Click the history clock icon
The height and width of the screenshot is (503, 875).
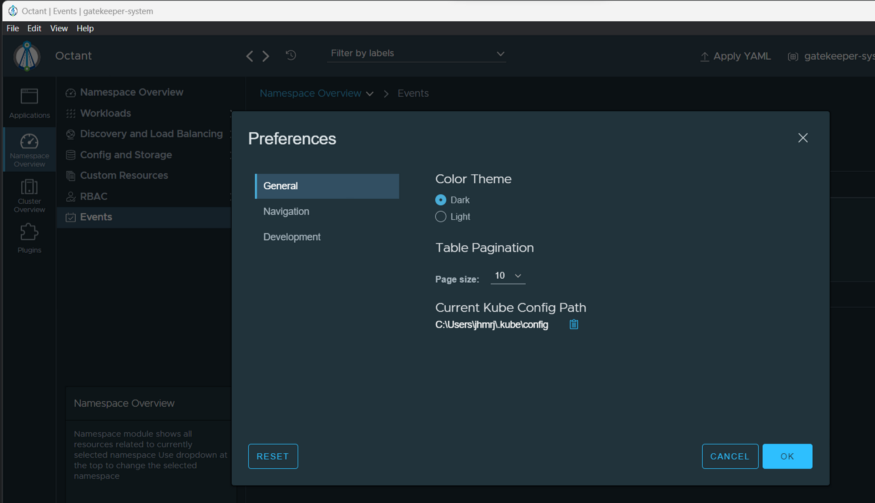(291, 56)
